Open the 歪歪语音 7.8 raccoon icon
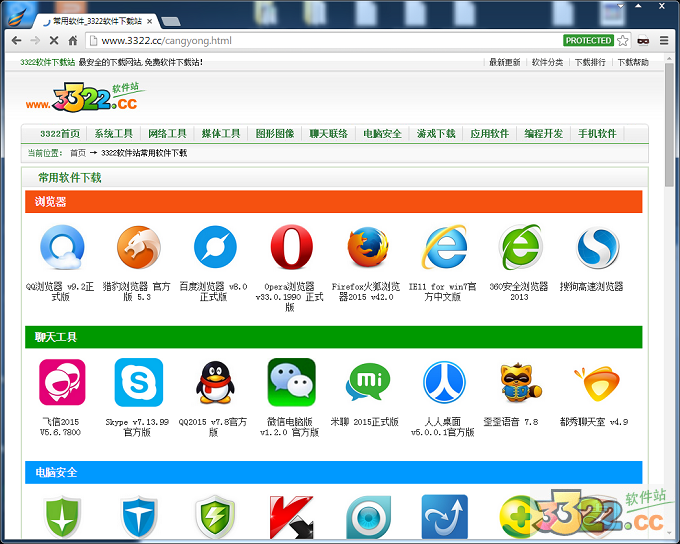 click(x=520, y=382)
